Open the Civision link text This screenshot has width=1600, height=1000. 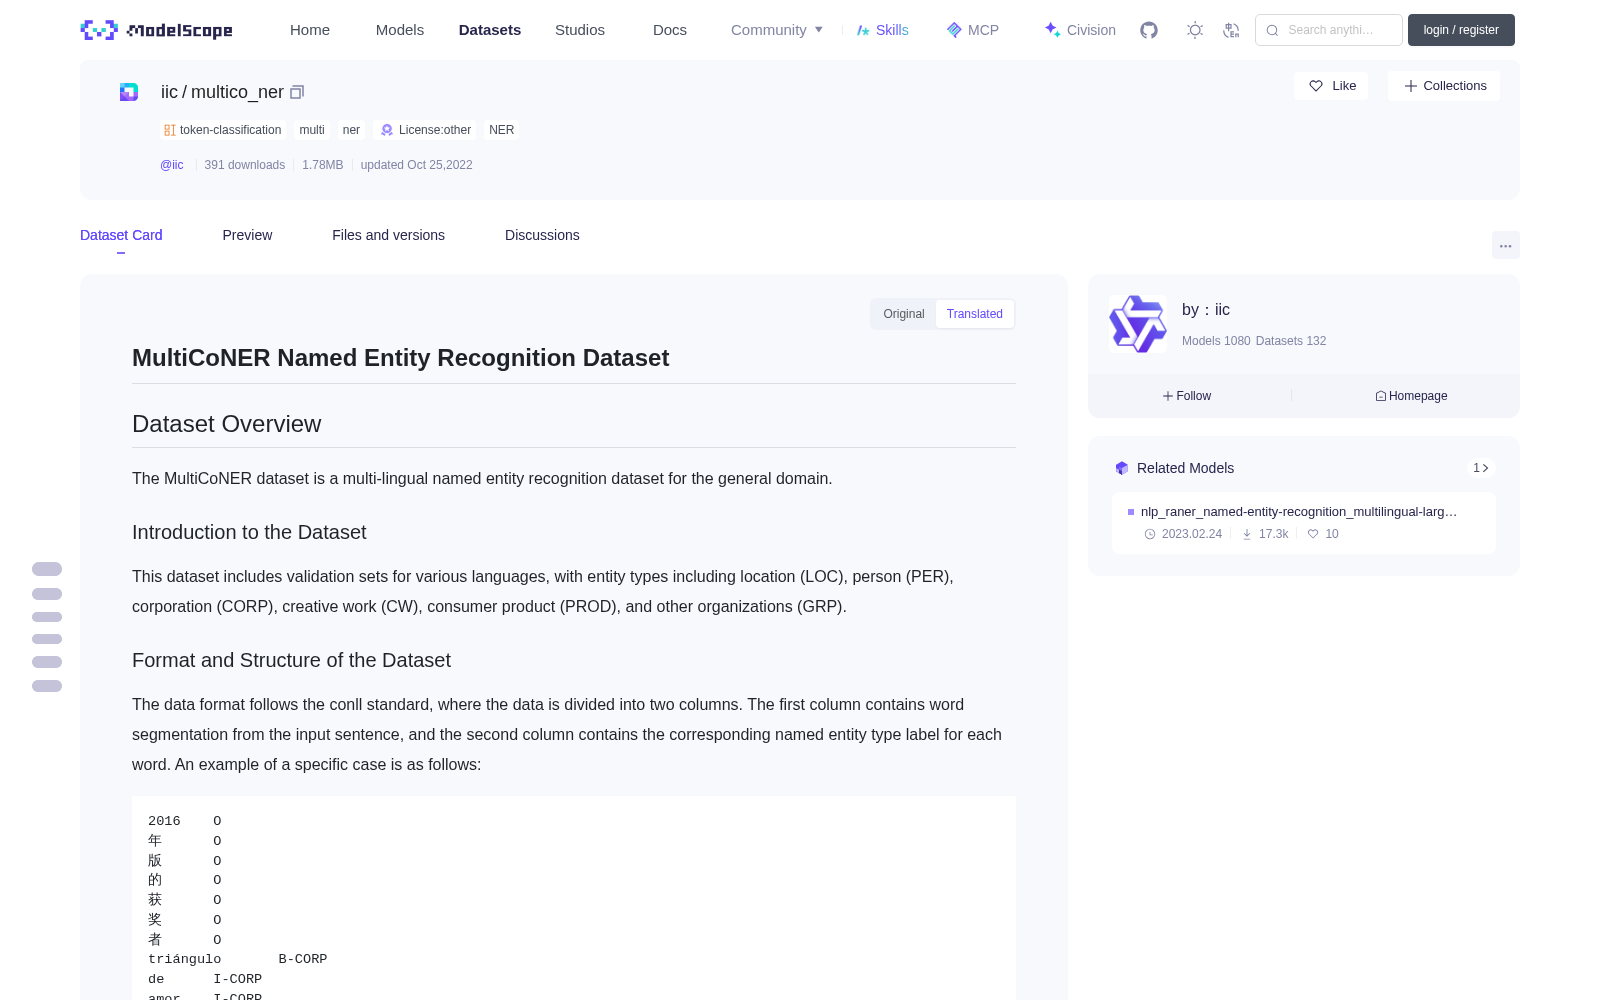point(1091,30)
